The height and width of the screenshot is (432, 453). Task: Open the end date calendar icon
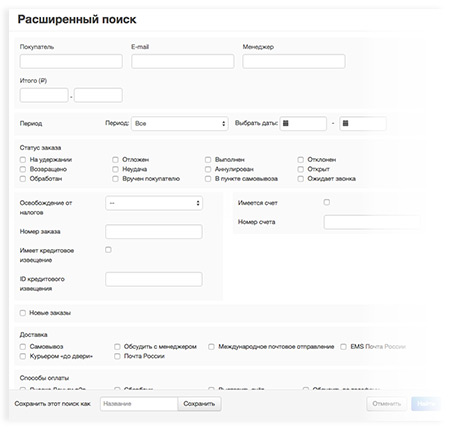tap(345, 123)
